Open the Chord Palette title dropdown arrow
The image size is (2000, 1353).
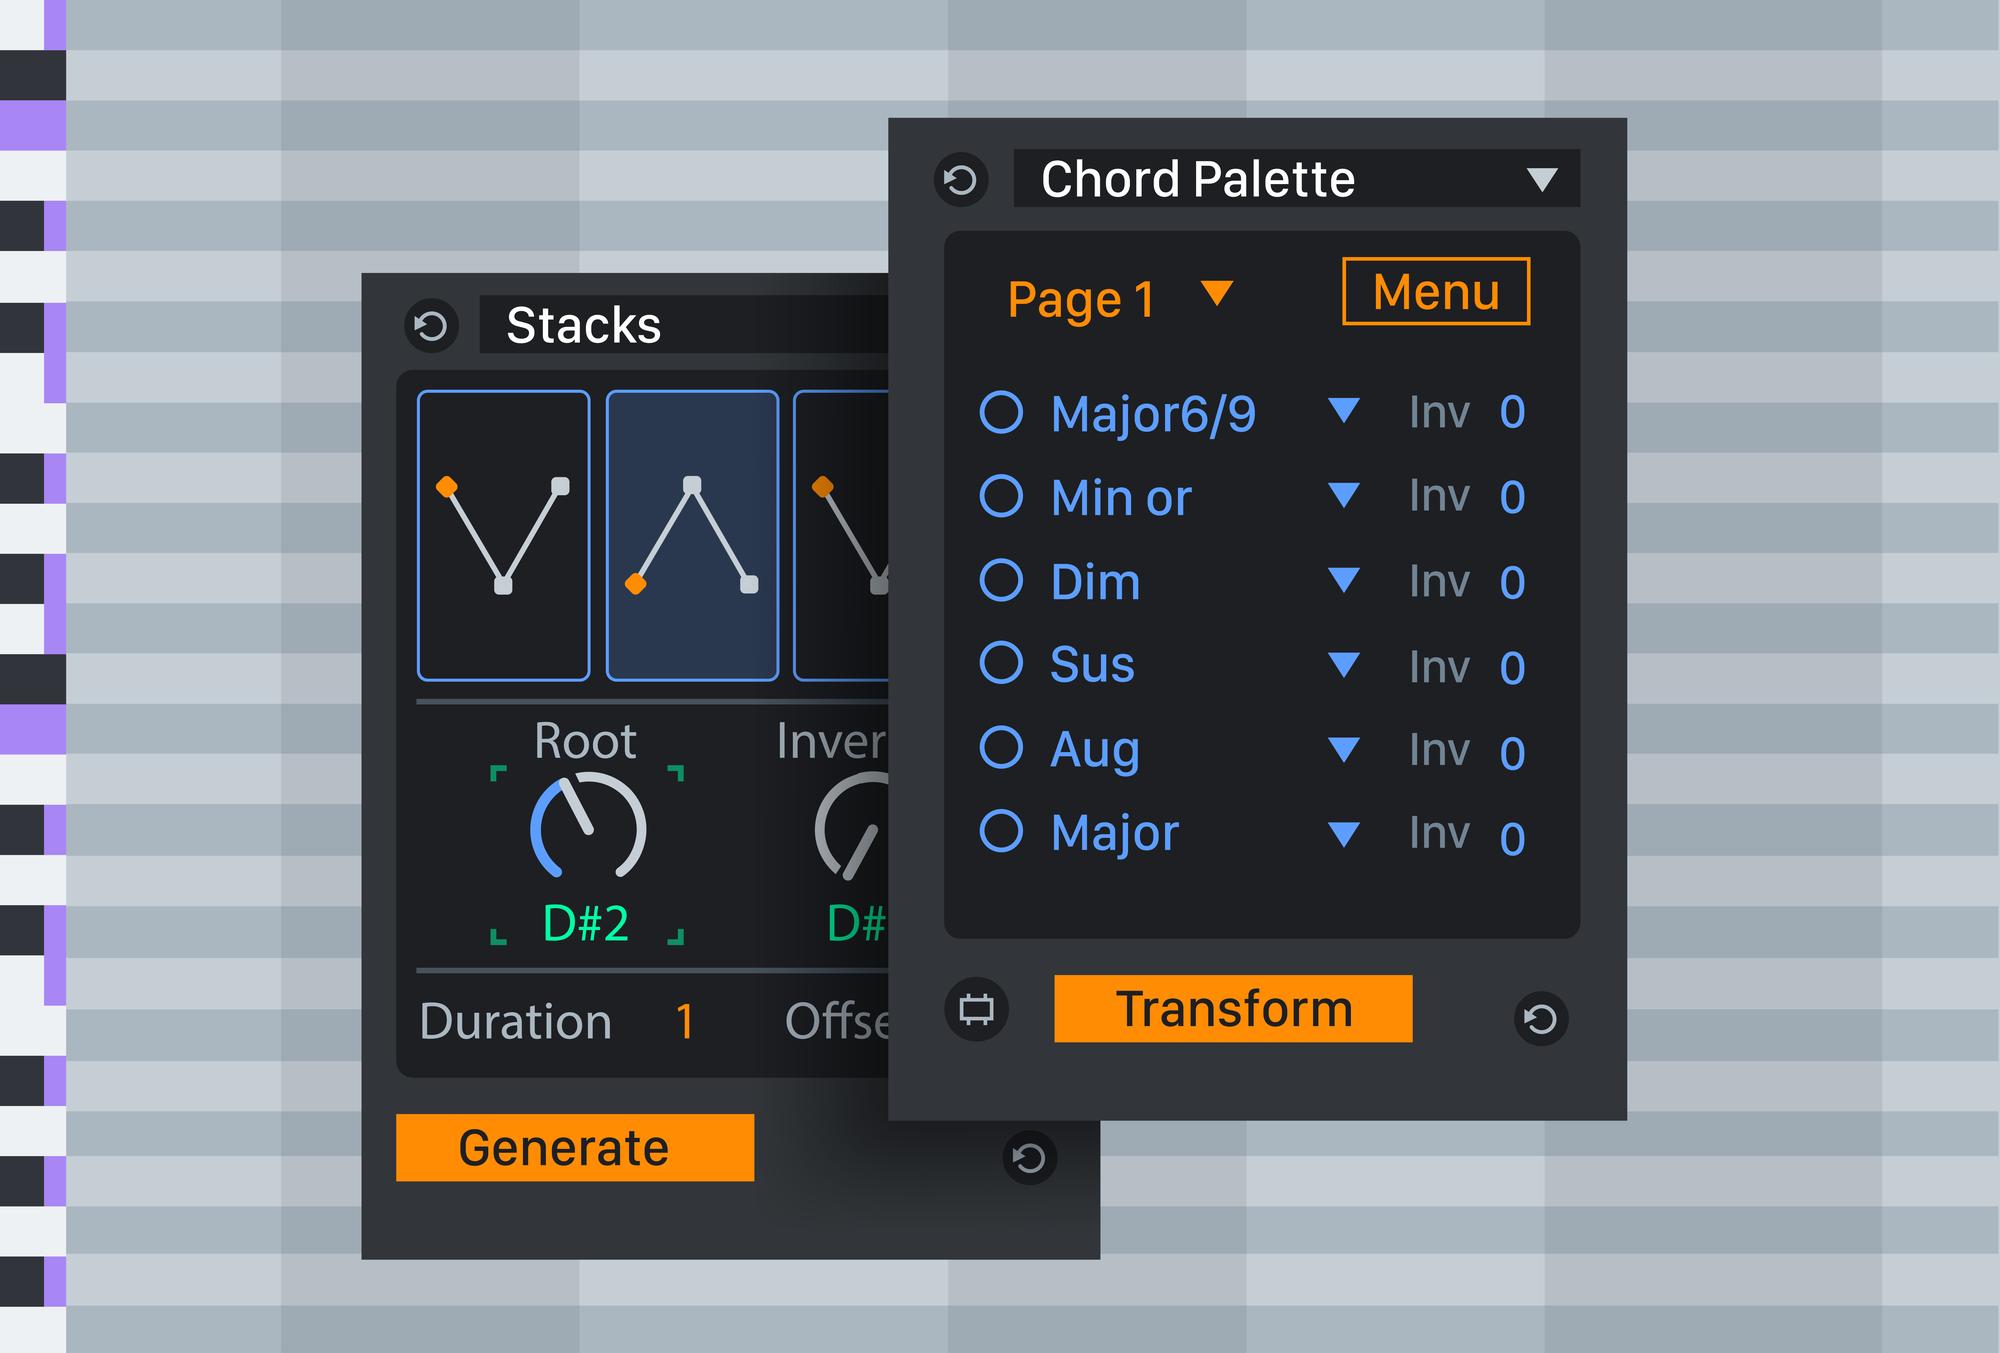(x=1542, y=180)
